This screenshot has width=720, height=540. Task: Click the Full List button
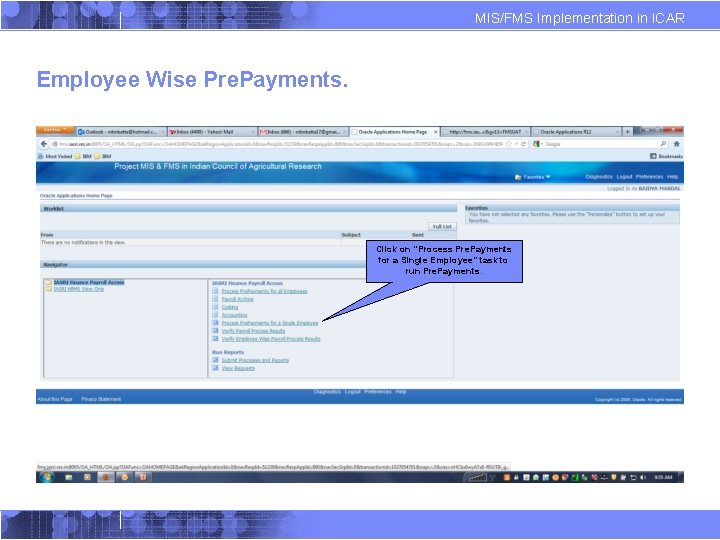click(442, 226)
